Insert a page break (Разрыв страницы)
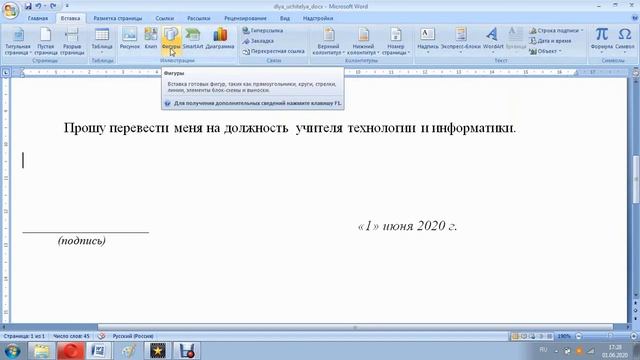Viewport: 640px width, 360px height. (72, 41)
